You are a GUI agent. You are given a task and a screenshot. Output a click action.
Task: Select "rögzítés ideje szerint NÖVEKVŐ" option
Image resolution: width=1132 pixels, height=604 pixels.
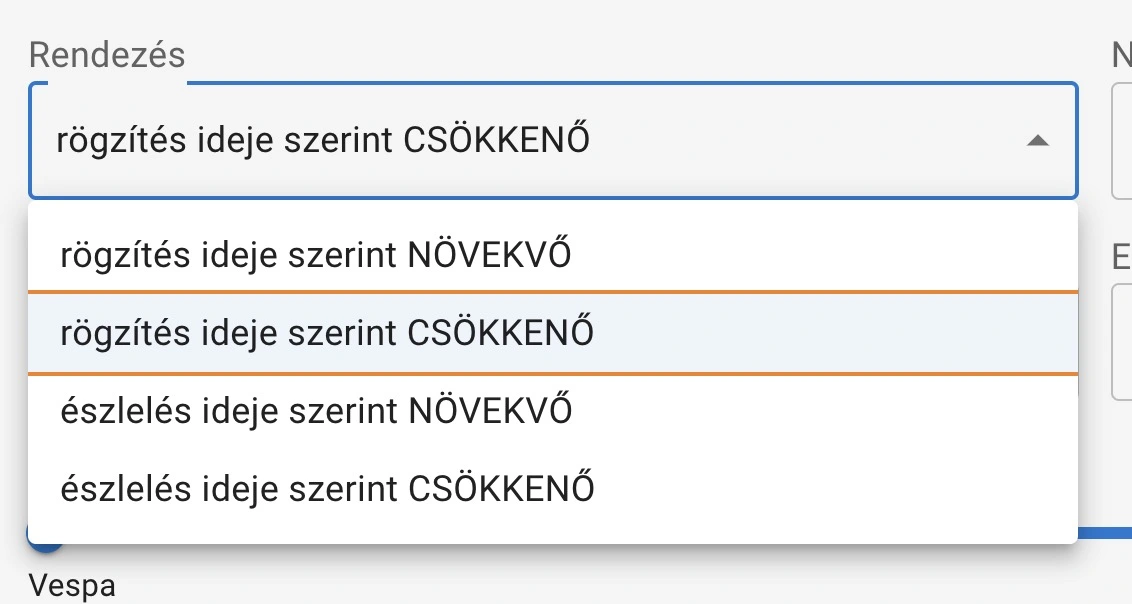coord(316,255)
